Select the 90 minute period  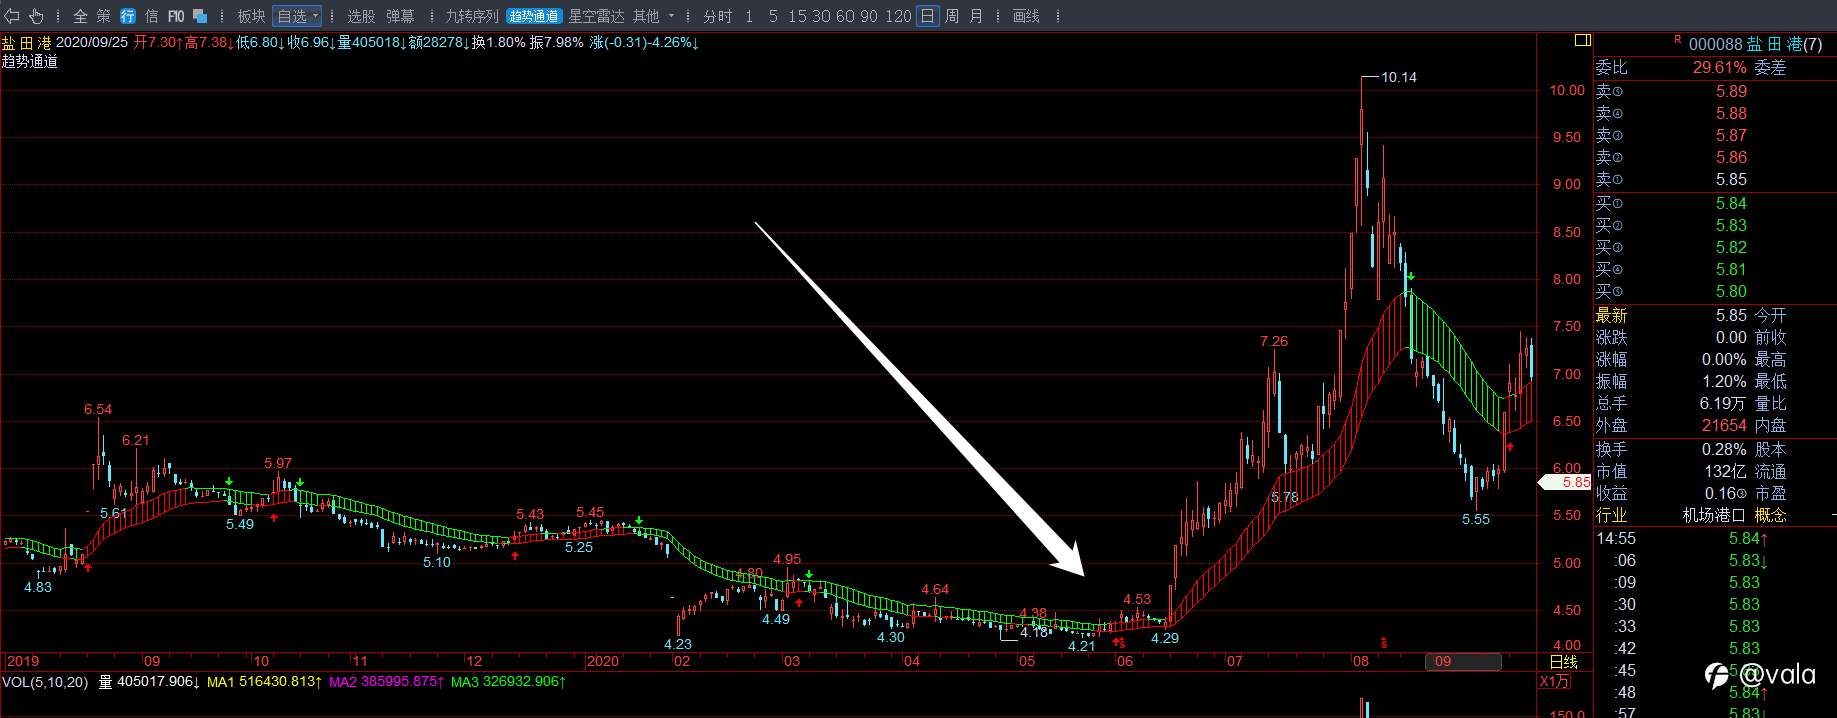click(x=869, y=16)
